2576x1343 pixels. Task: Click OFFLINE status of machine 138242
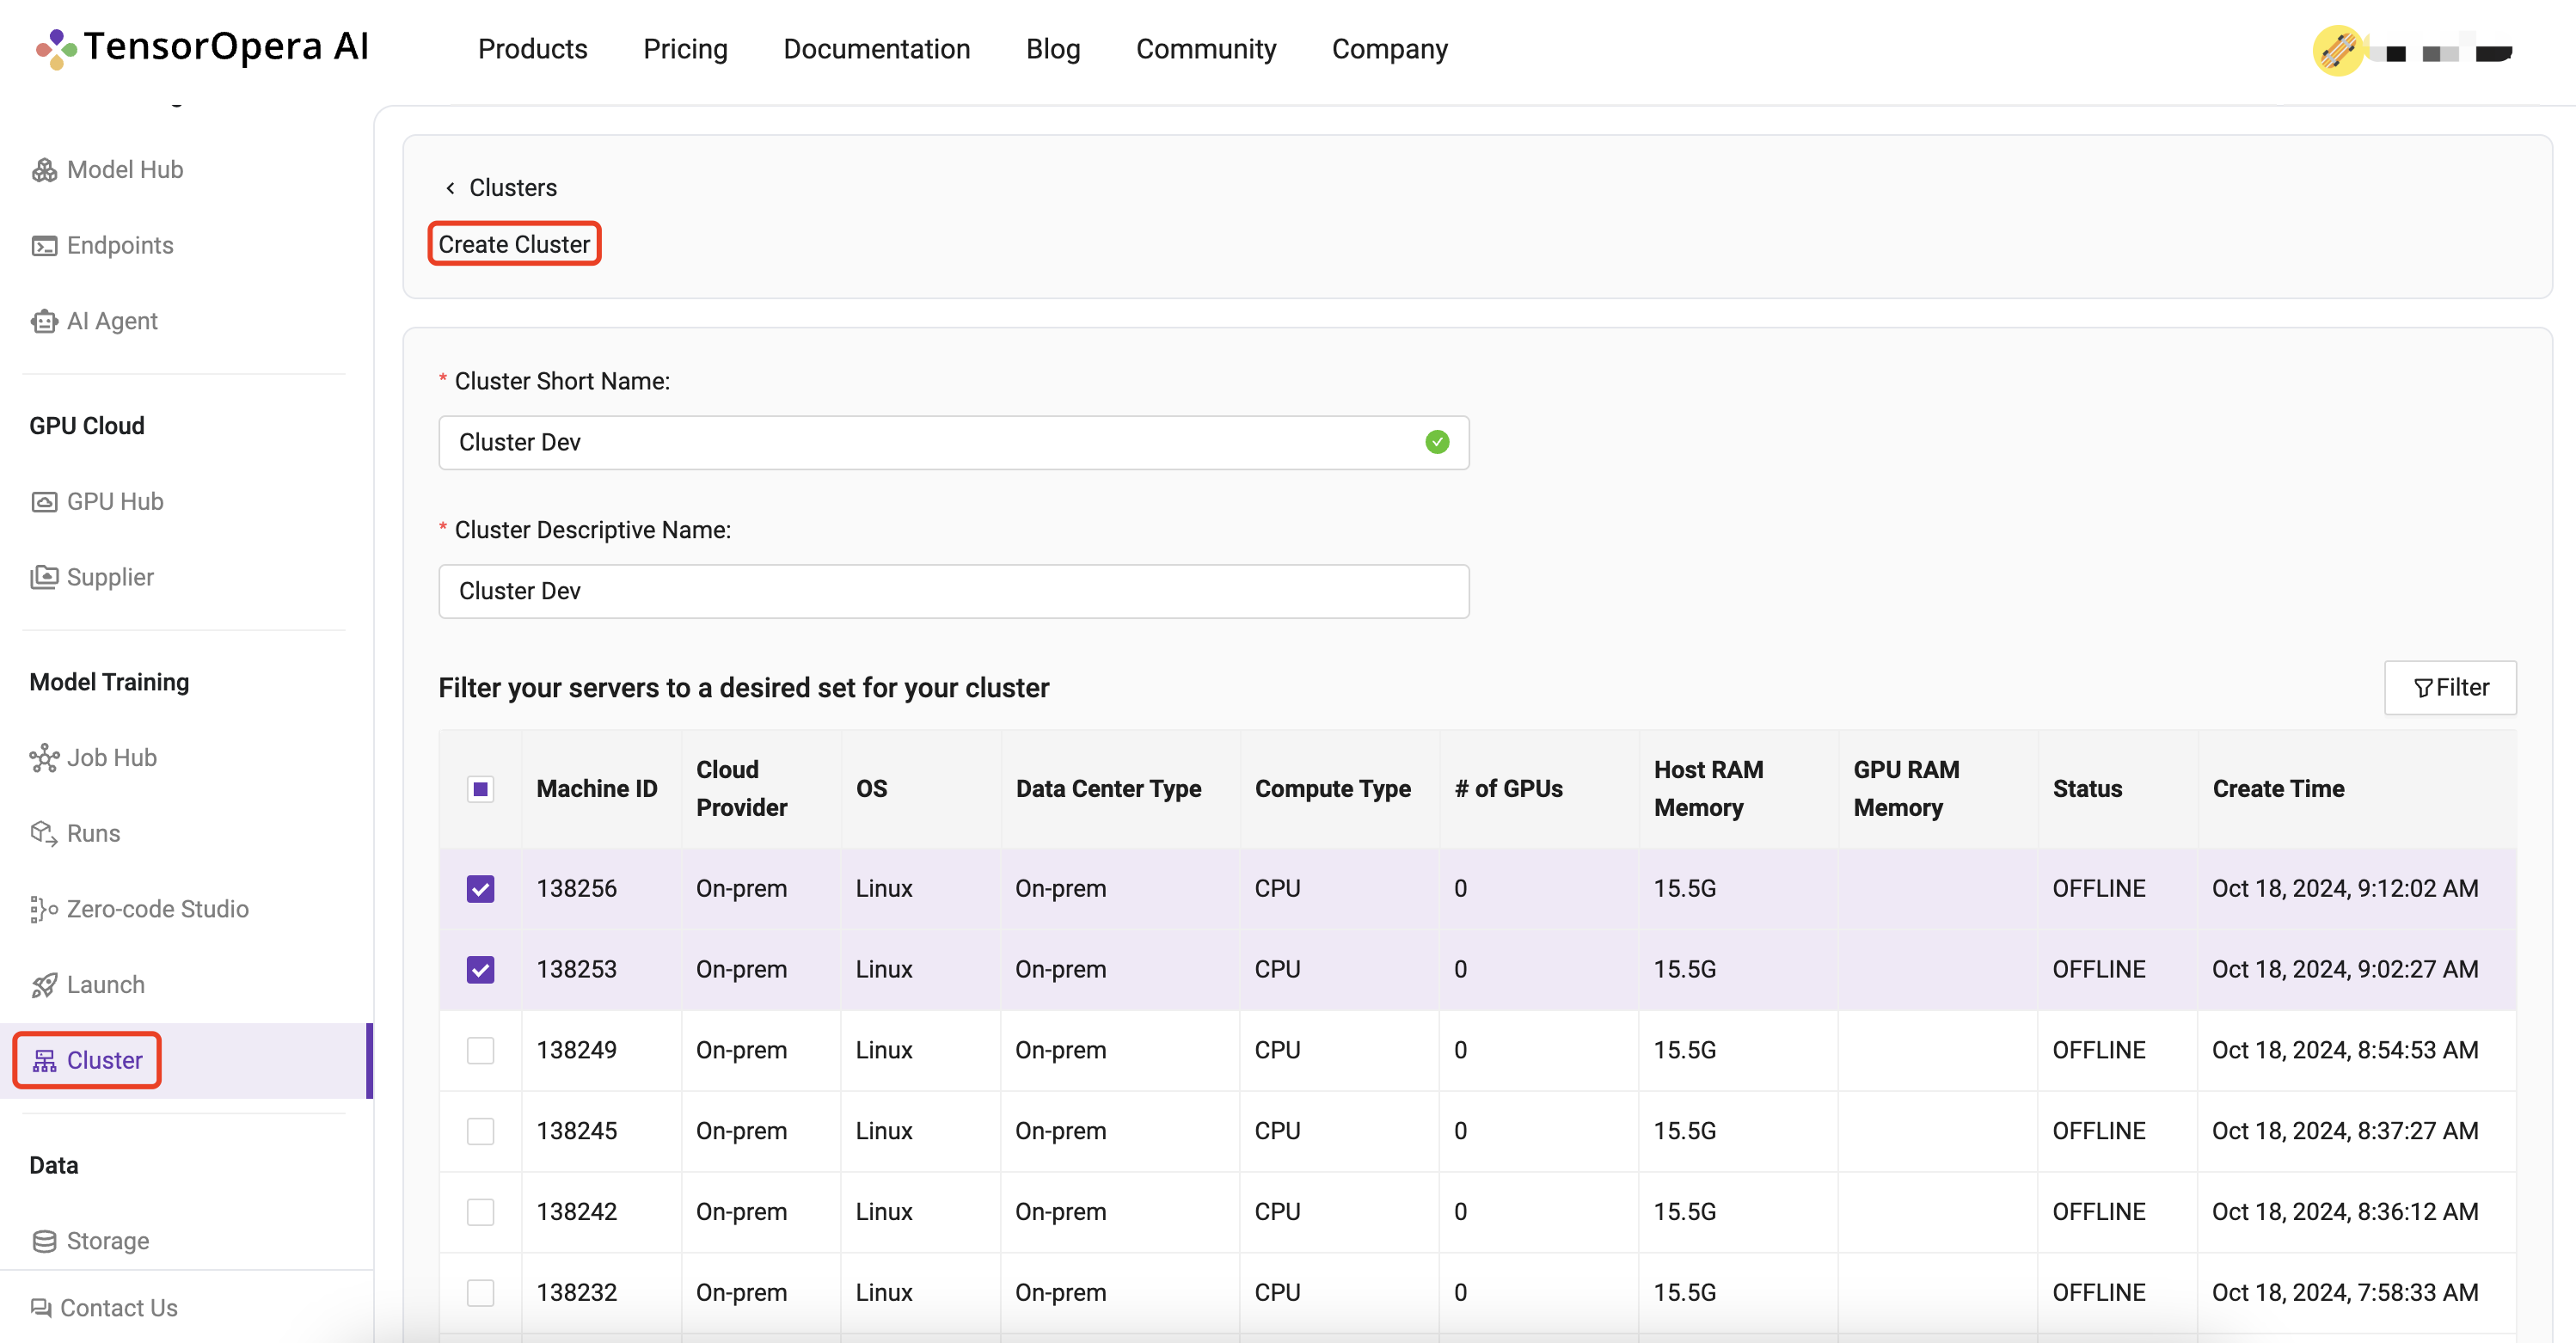tap(2099, 1212)
